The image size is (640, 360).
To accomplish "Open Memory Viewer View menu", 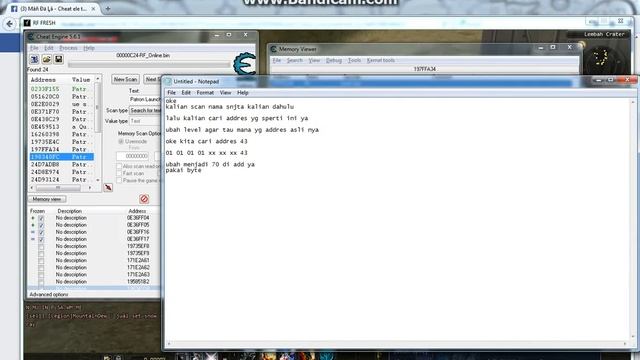I will [314, 60].
